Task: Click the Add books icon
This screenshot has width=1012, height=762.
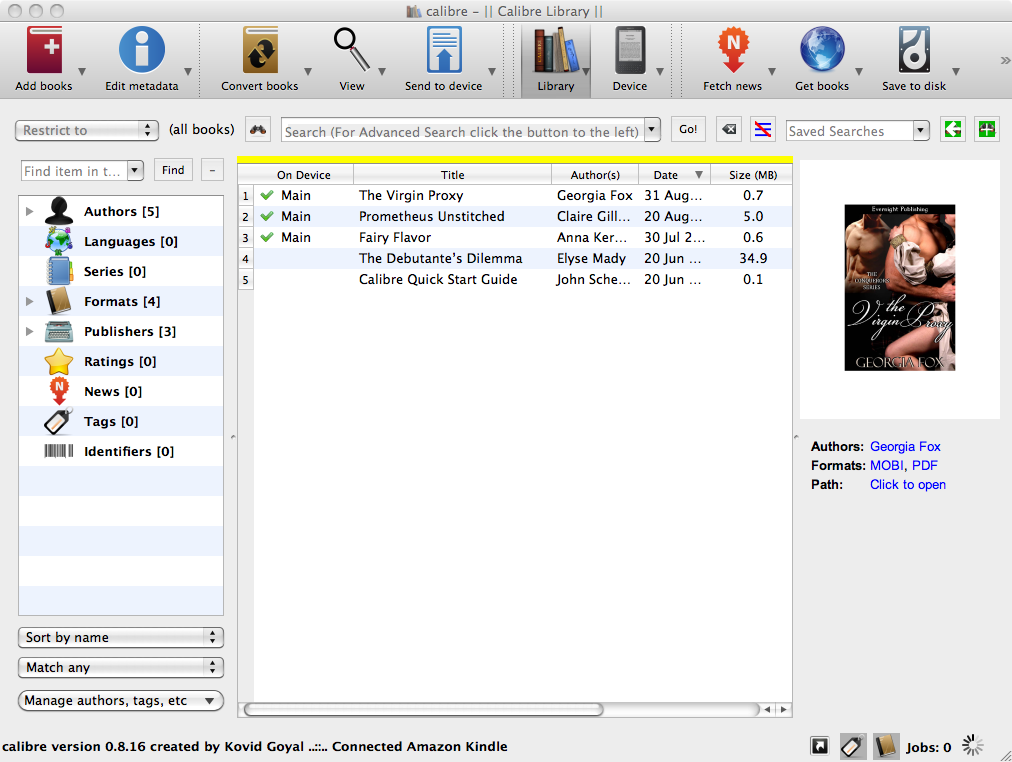Action: [44, 51]
